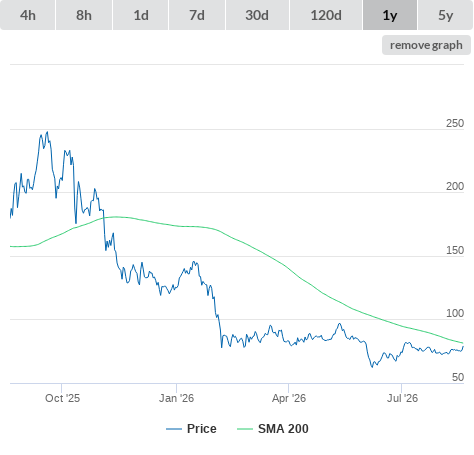Click the Jan '26 axis label
Image resolution: width=474 pixels, height=455 pixels.
176,398
